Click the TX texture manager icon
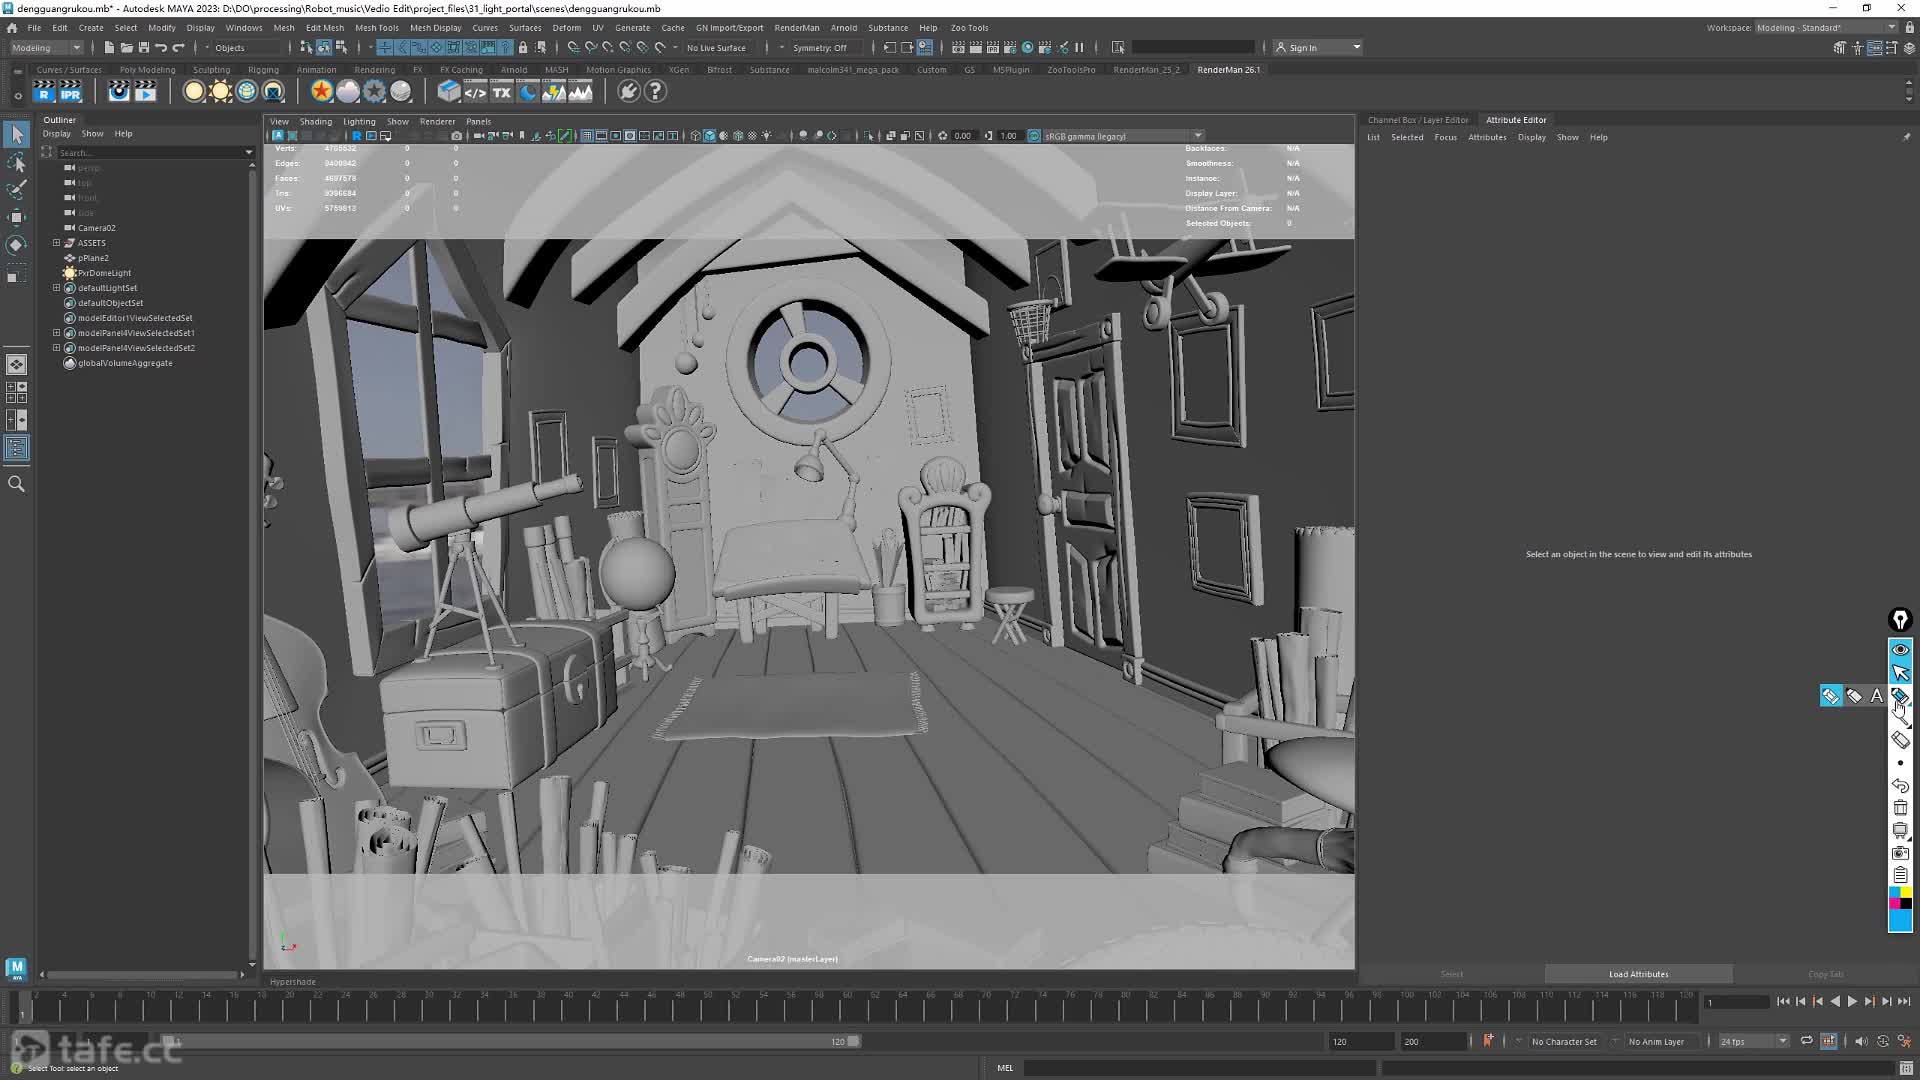Screen dimensions: 1920x1080 (501, 92)
